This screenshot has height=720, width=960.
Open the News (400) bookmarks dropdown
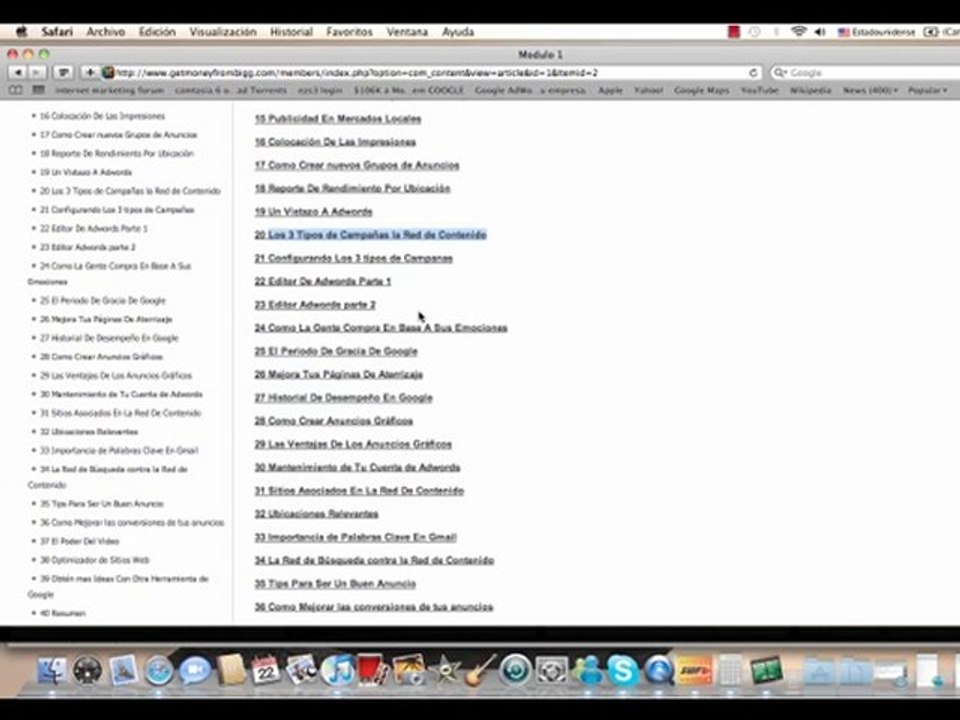(870, 91)
